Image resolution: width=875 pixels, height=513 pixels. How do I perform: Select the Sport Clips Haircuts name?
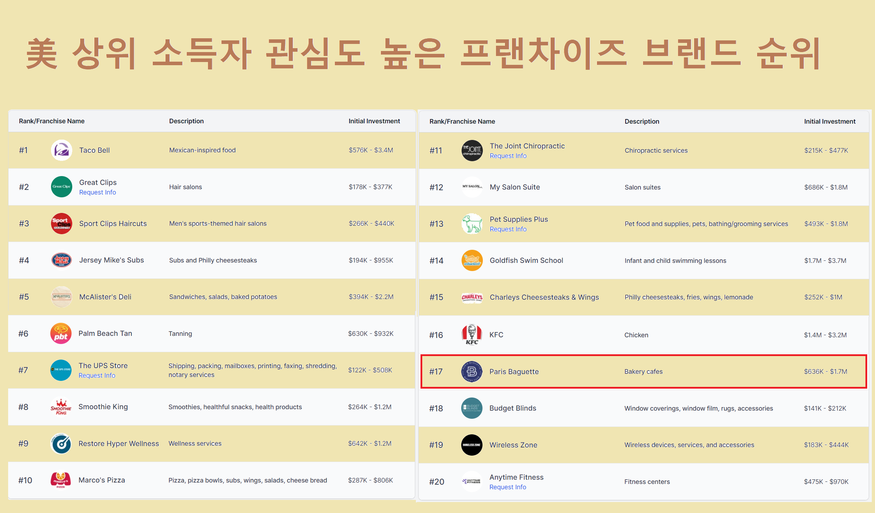[113, 223]
